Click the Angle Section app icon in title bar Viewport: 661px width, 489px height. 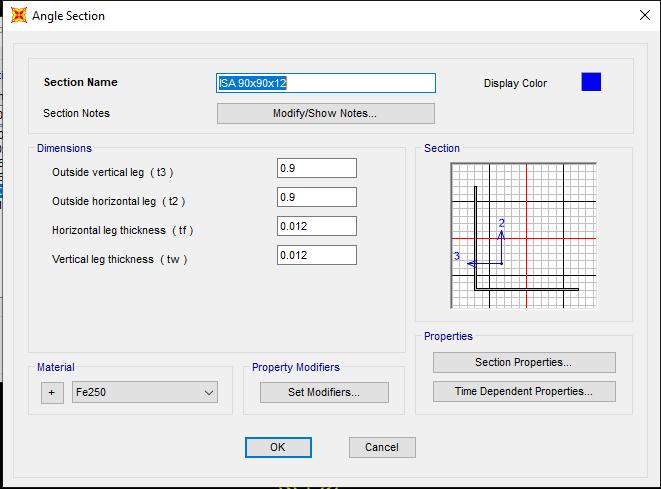point(18,15)
